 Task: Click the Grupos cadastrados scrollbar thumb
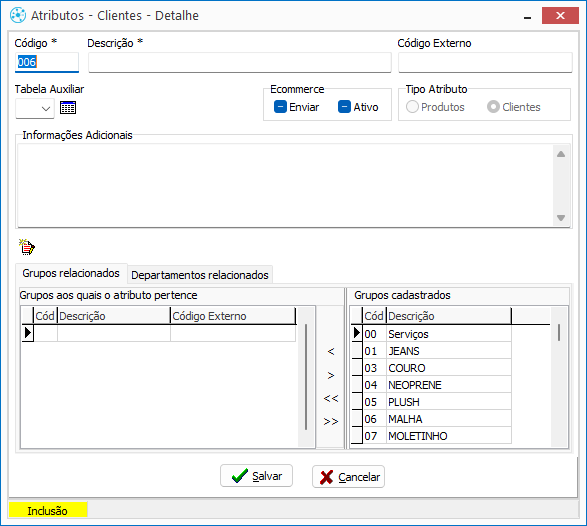[x=559, y=332]
